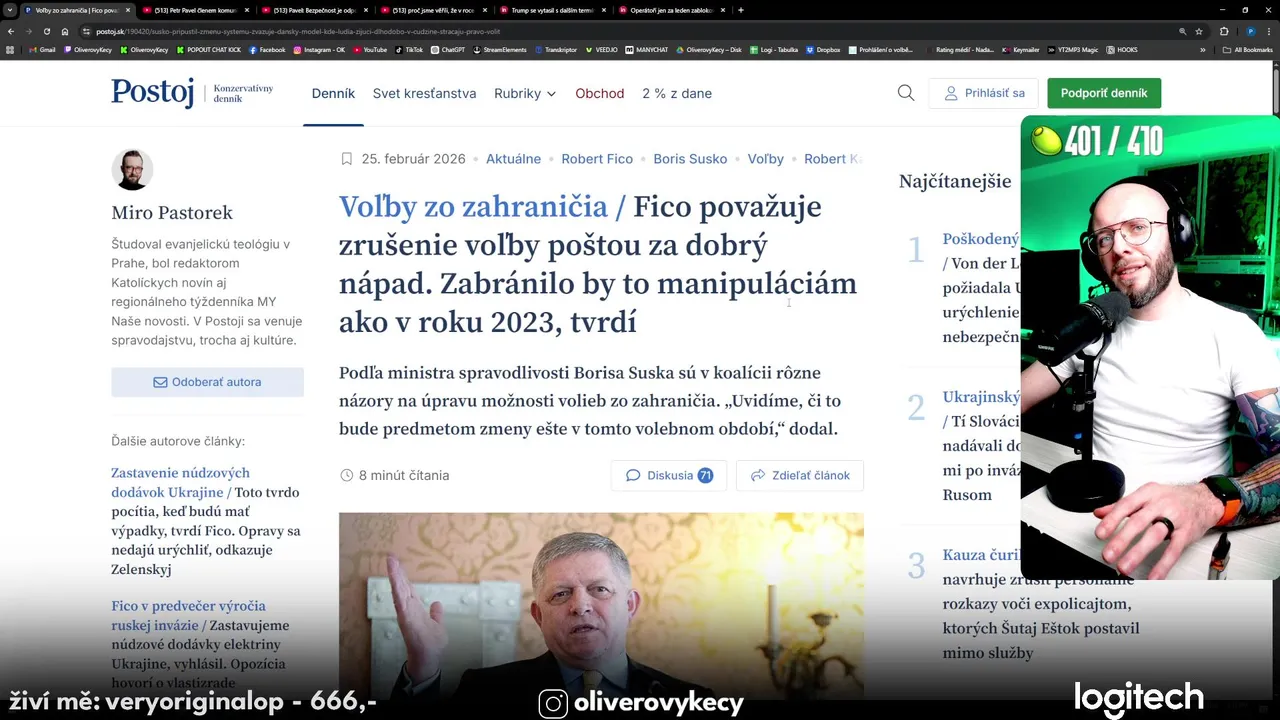Viewport: 1280px width, 720px height.
Task: Open Facebook bookmark
Action: 267,49
